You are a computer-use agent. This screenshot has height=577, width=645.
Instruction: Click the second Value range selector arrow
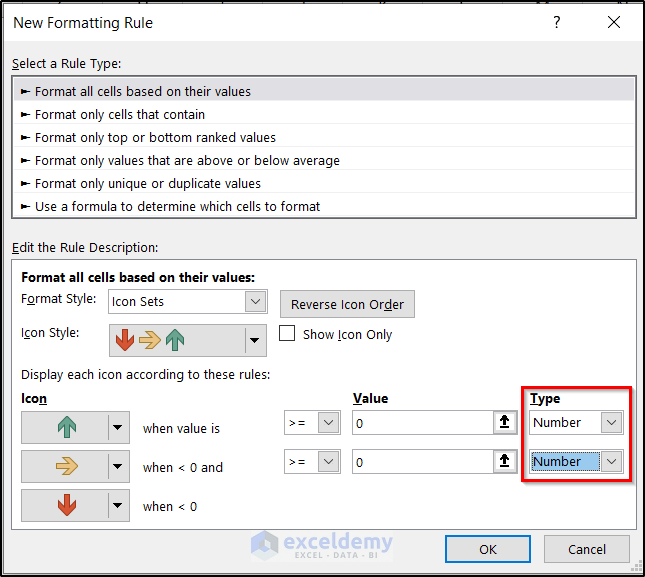click(502, 462)
